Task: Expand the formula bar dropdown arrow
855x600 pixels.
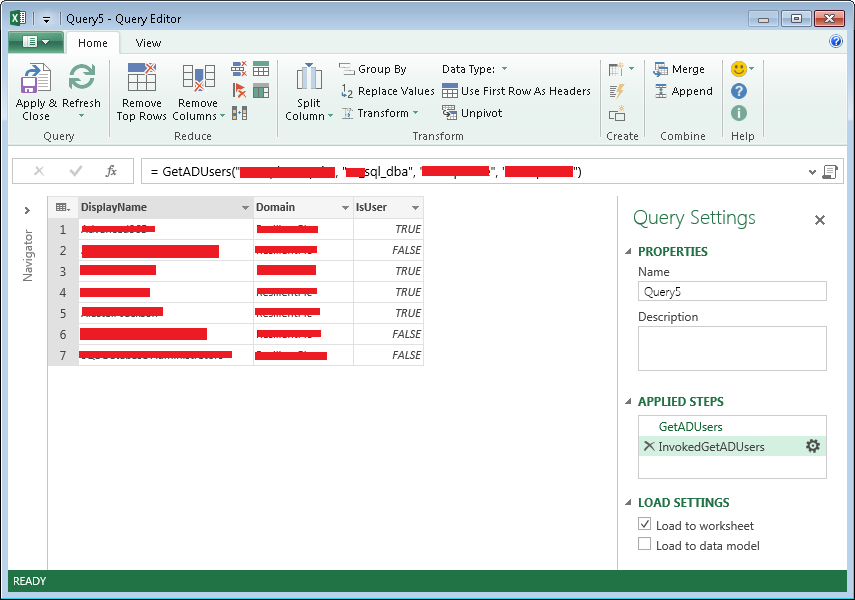Action: coord(811,172)
